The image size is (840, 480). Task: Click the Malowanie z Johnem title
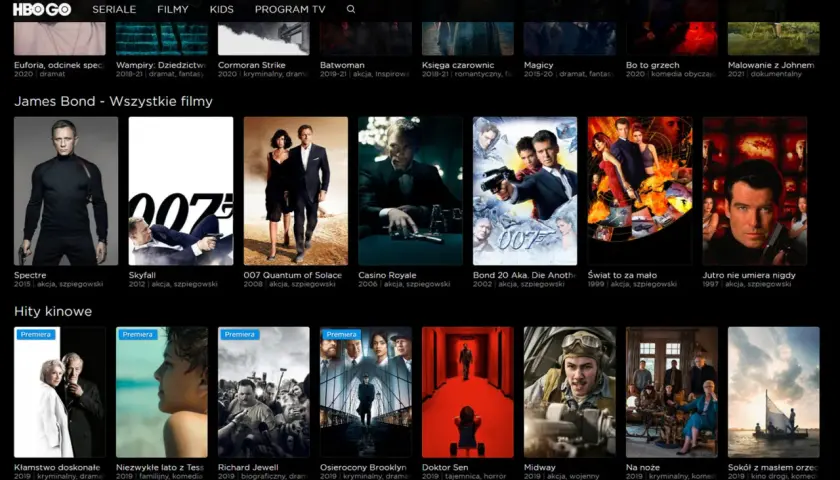pos(771,65)
